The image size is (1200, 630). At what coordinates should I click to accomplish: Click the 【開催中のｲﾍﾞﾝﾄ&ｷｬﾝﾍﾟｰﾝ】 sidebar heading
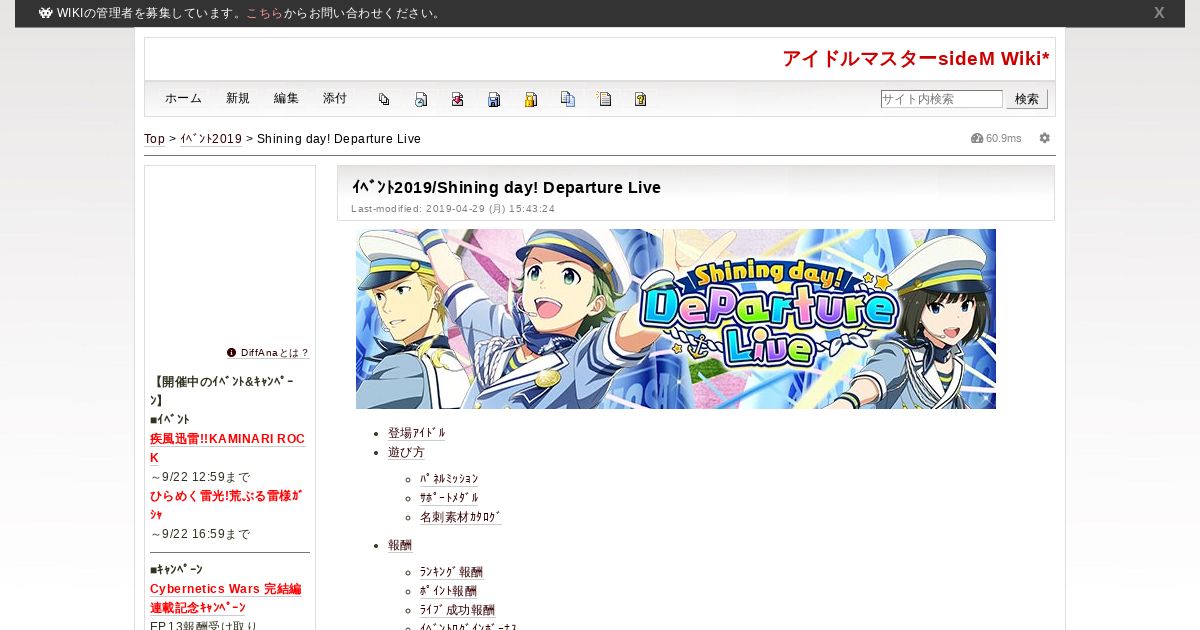222,391
